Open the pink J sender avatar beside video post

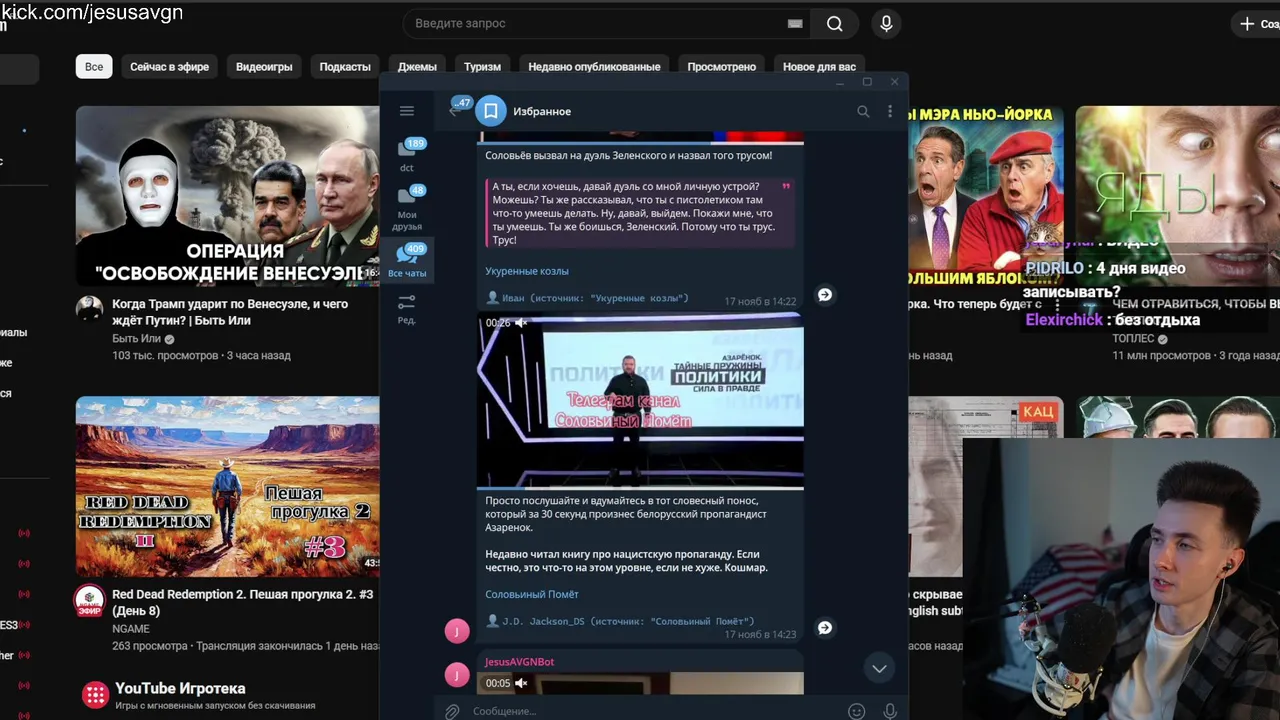tap(457, 630)
